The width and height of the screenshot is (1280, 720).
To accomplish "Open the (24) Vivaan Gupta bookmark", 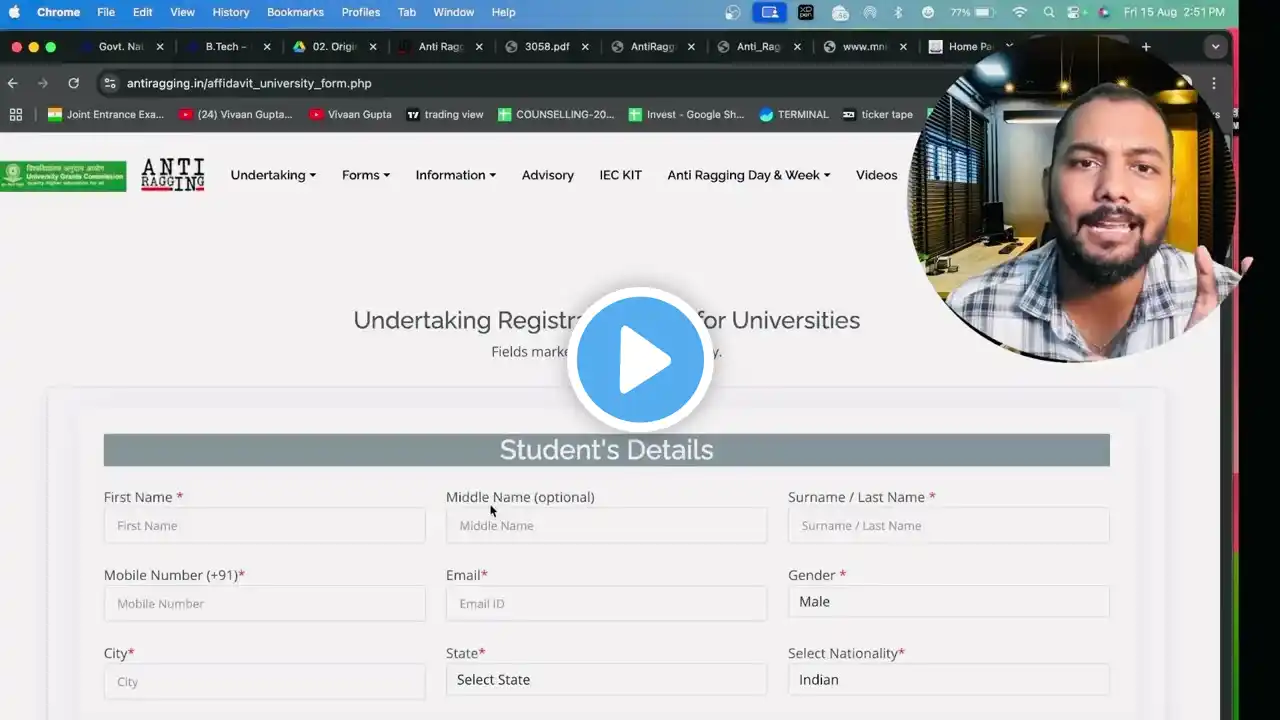I will tap(236, 114).
